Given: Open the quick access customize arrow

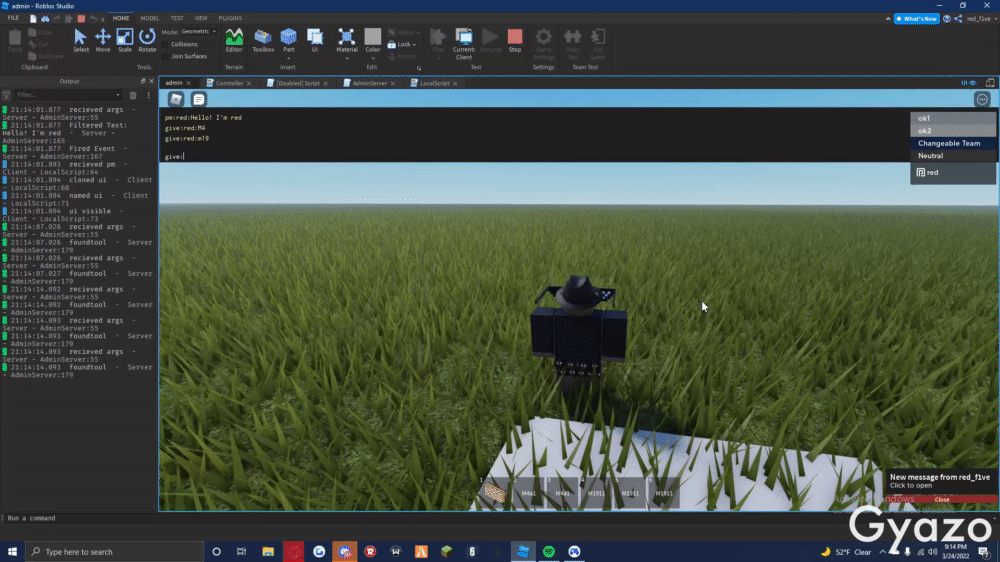Looking at the screenshot, I should point(103,19).
